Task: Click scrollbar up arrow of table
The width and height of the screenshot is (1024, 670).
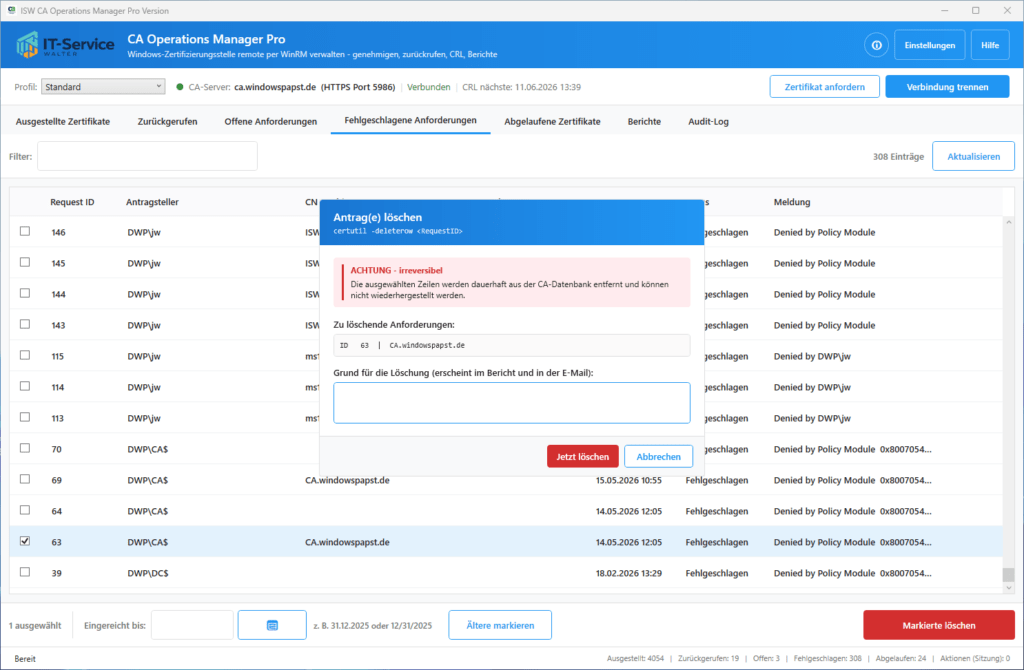Action: tap(1008, 223)
